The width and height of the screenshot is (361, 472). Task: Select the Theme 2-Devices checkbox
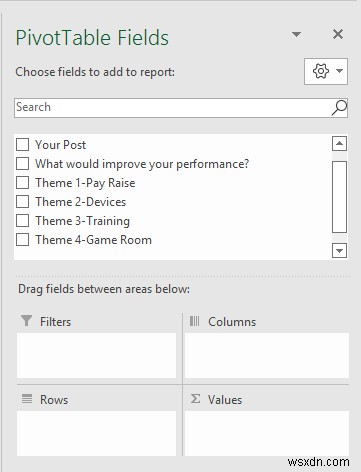pos(23,202)
